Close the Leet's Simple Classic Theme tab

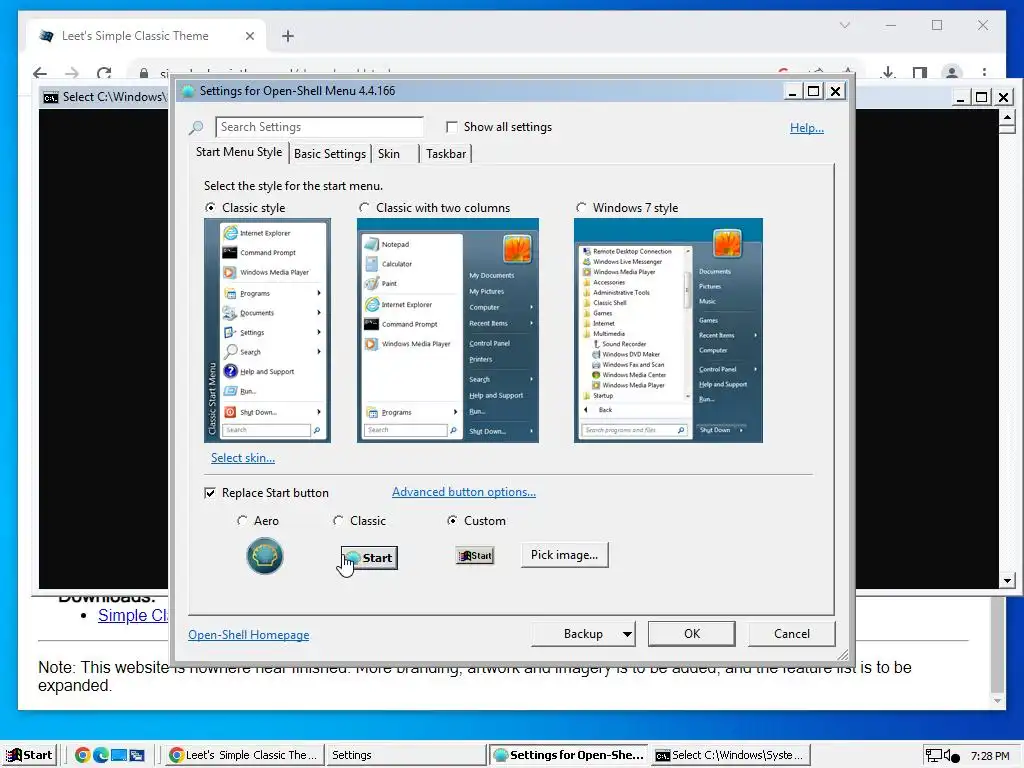tap(249, 36)
